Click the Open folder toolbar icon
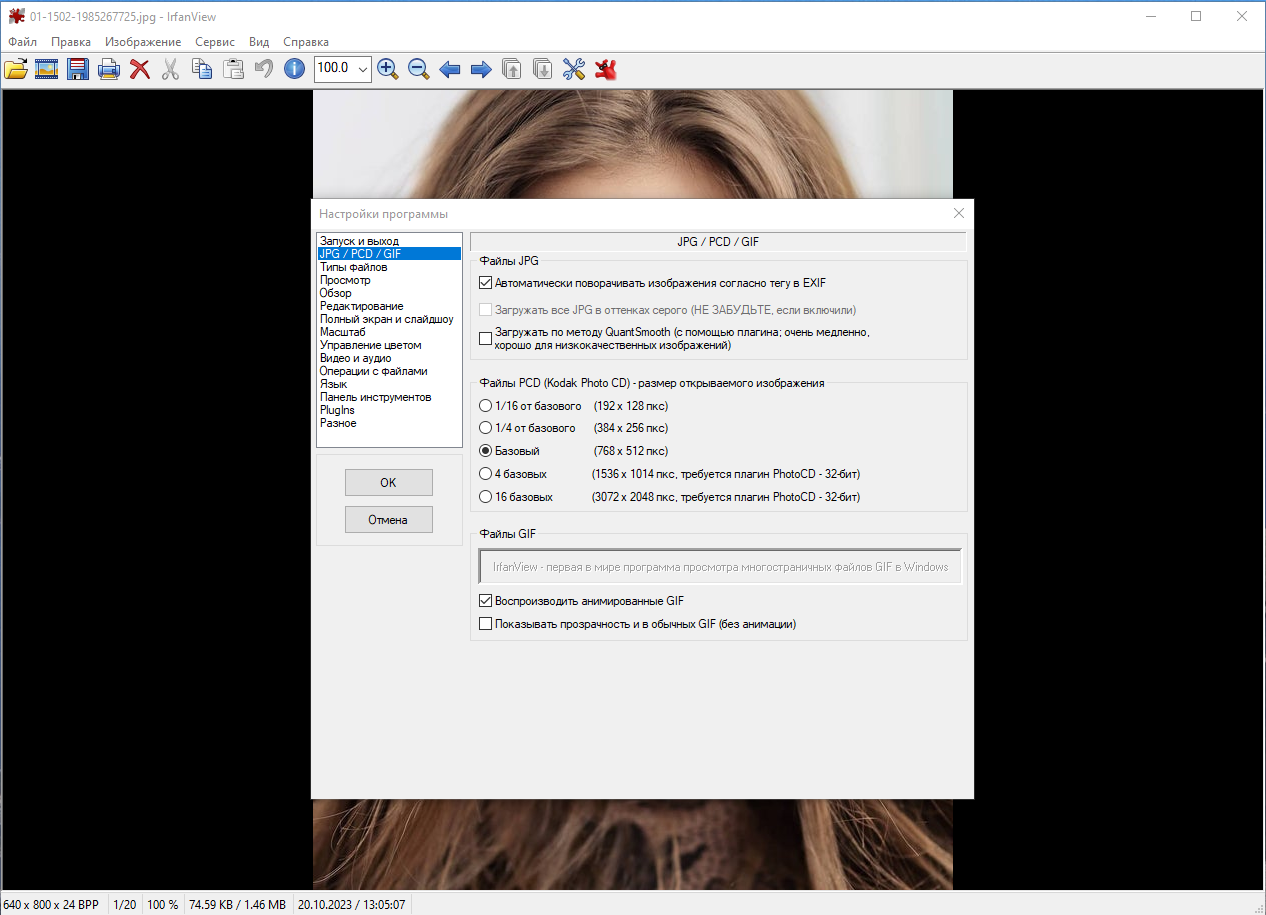 [16, 69]
